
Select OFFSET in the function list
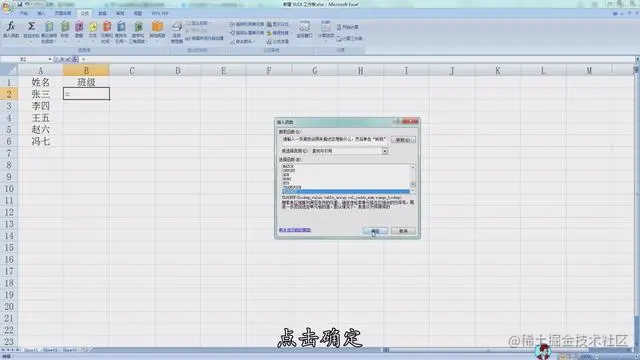click(289, 171)
